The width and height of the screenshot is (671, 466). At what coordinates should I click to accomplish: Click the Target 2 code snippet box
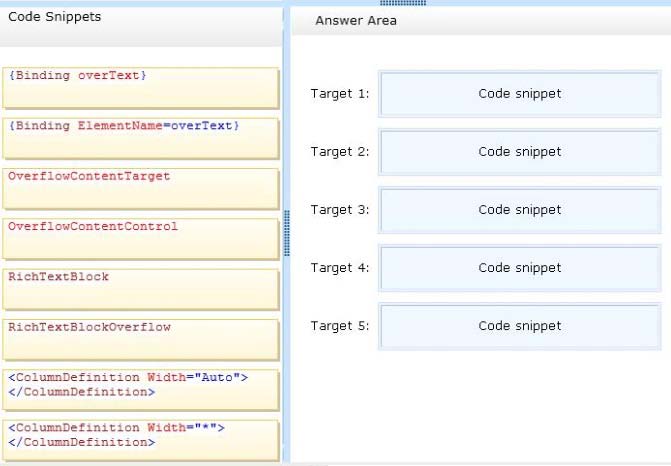tap(520, 152)
